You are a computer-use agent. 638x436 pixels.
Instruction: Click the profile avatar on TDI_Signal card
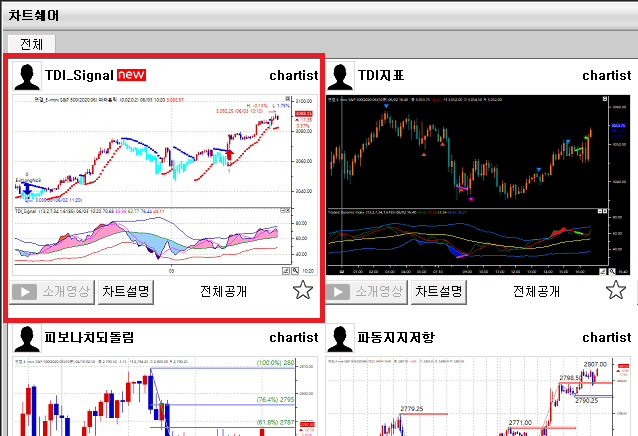tap(28, 76)
